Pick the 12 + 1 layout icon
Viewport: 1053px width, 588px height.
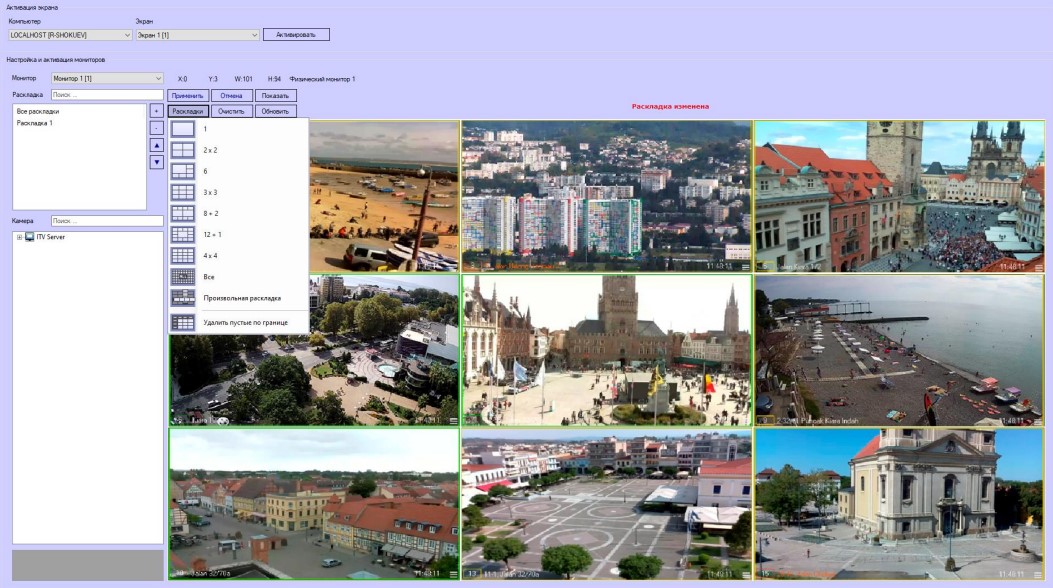183,234
